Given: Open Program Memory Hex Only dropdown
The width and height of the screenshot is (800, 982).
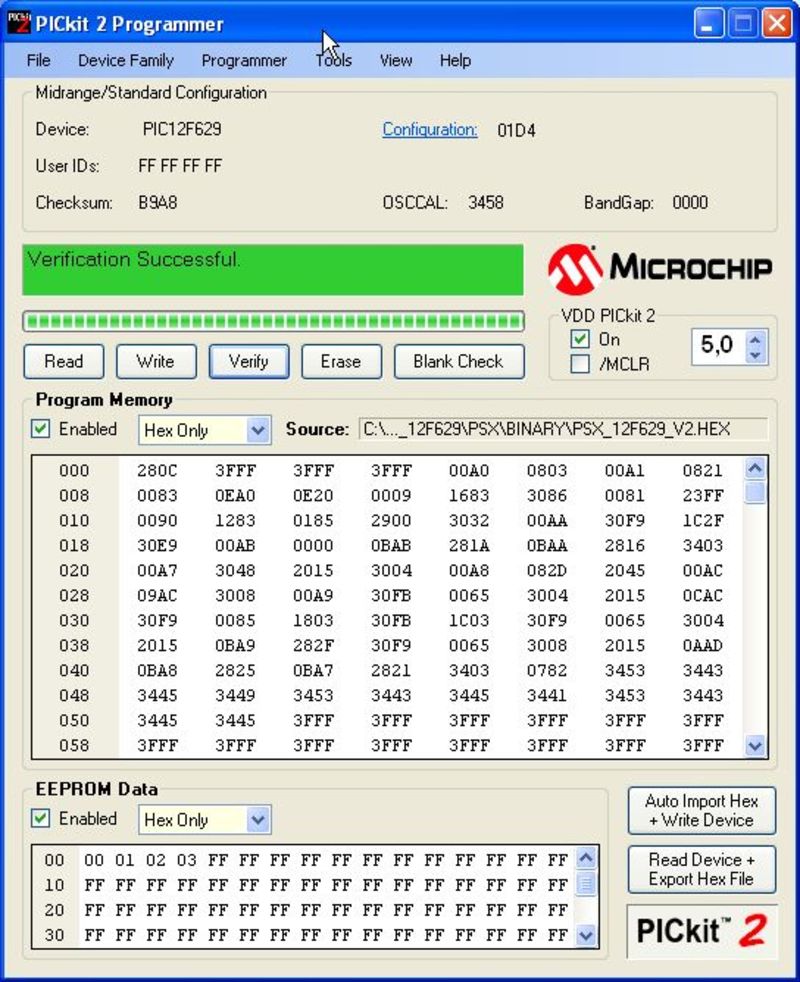Looking at the screenshot, I should [258, 431].
